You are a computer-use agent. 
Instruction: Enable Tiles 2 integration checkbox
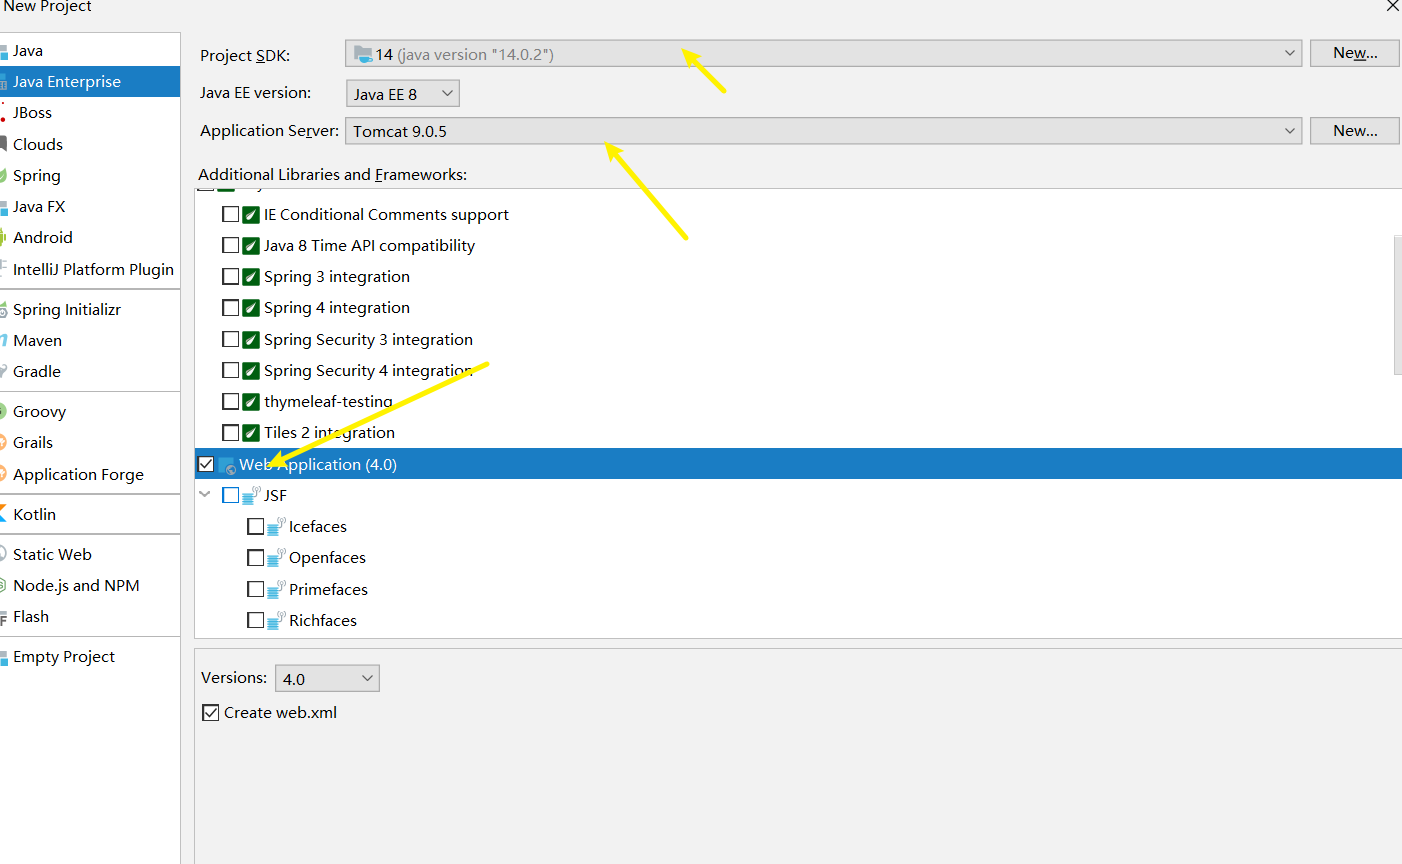point(230,432)
